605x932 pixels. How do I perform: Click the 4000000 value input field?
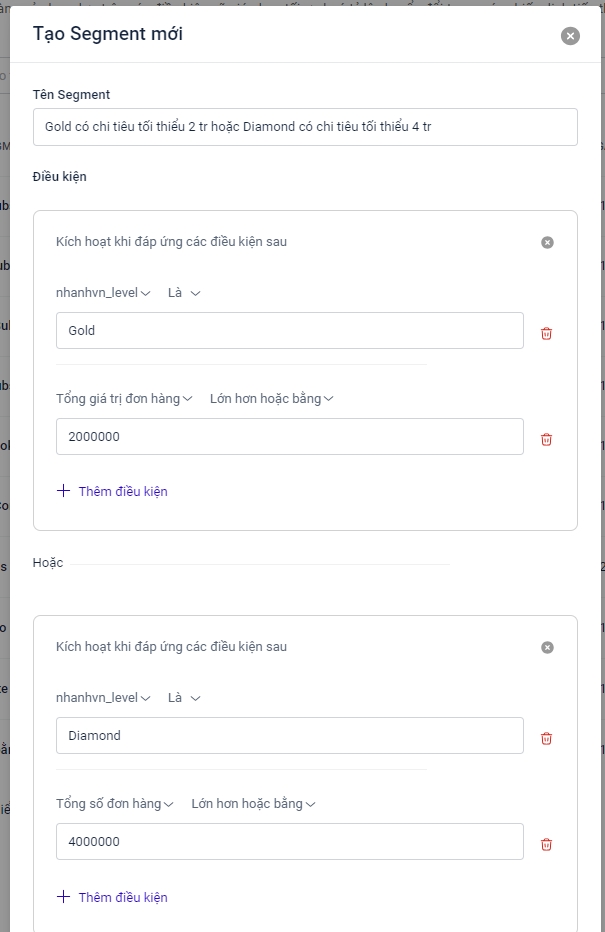coord(290,841)
